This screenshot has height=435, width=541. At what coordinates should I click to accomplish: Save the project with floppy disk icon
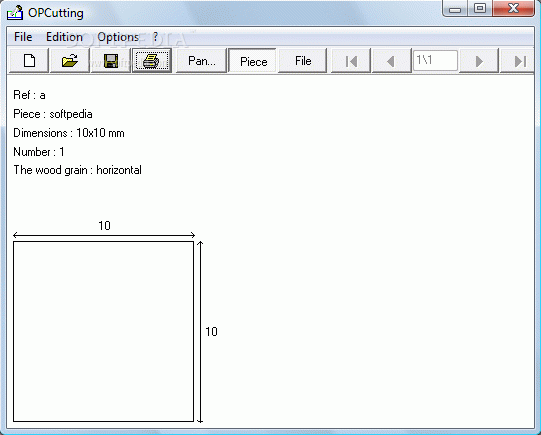[x=111, y=61]
